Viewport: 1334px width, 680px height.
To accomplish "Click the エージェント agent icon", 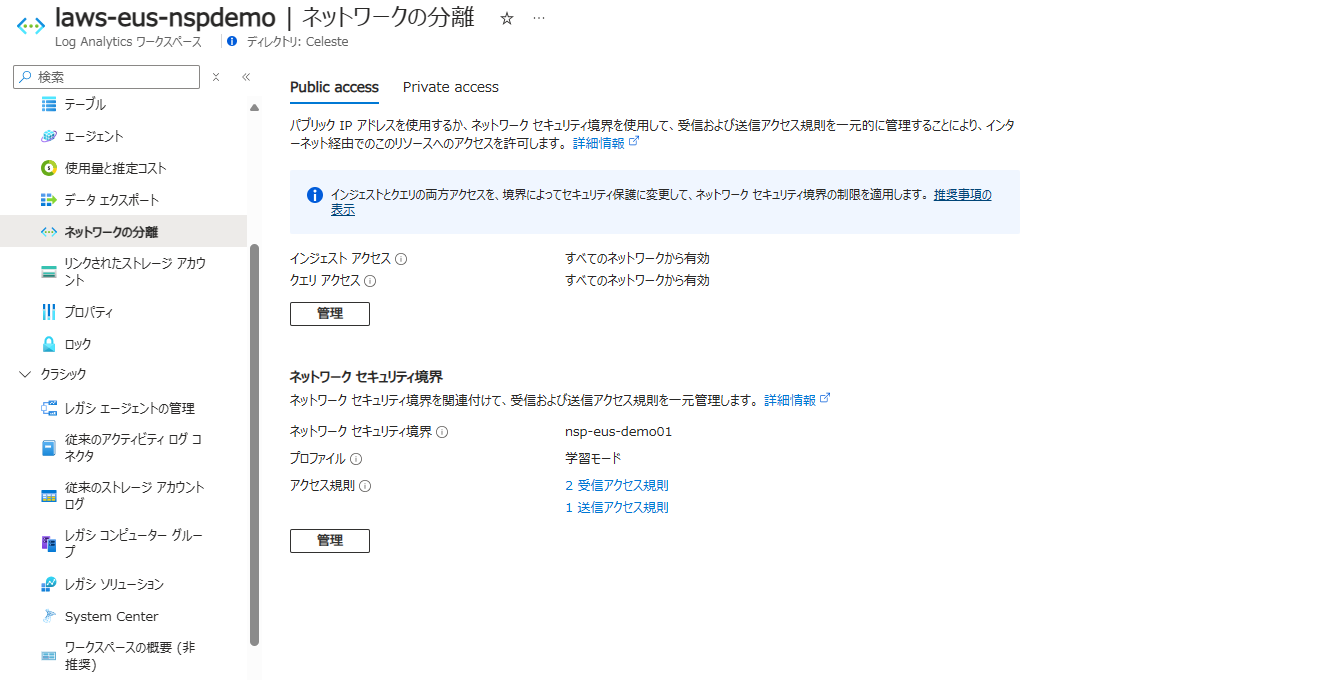I will coord(49,136).
